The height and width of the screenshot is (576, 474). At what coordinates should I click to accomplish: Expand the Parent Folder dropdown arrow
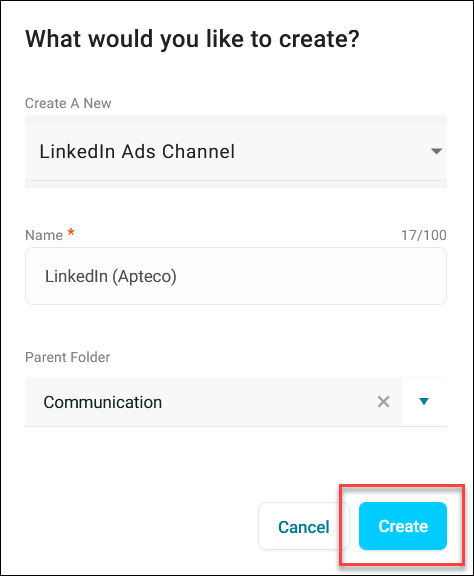pos(424,402)
